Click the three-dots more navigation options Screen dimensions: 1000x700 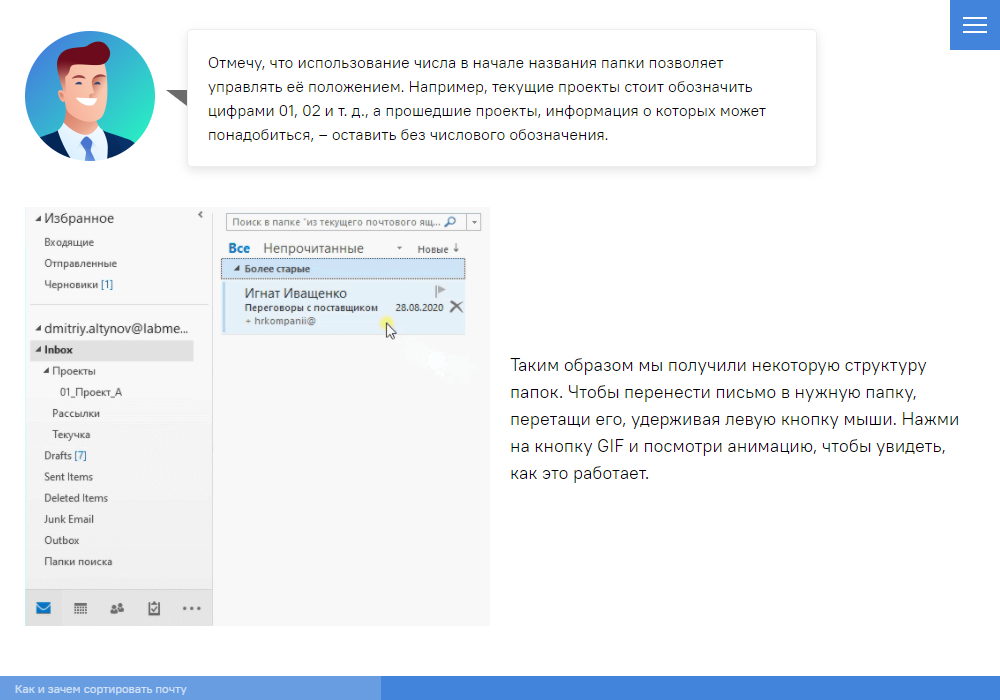[x=191, y=608]
